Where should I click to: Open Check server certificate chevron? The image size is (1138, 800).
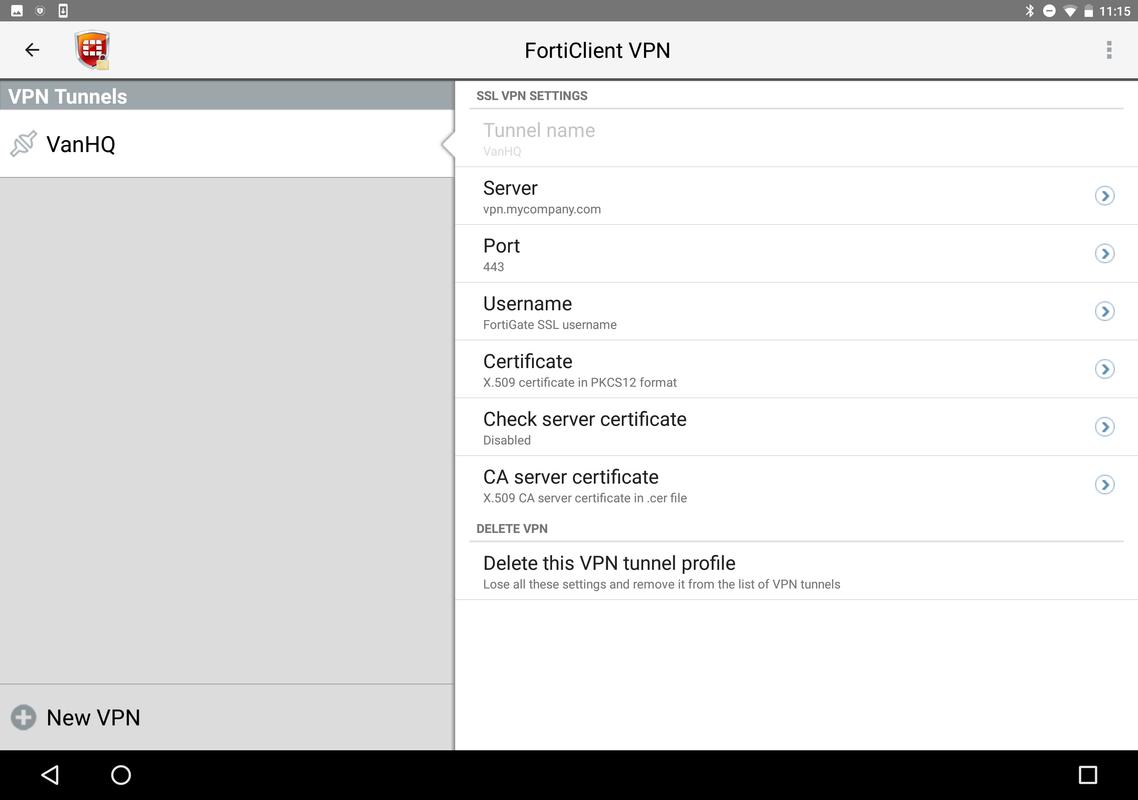click(x=1104, y=427)
